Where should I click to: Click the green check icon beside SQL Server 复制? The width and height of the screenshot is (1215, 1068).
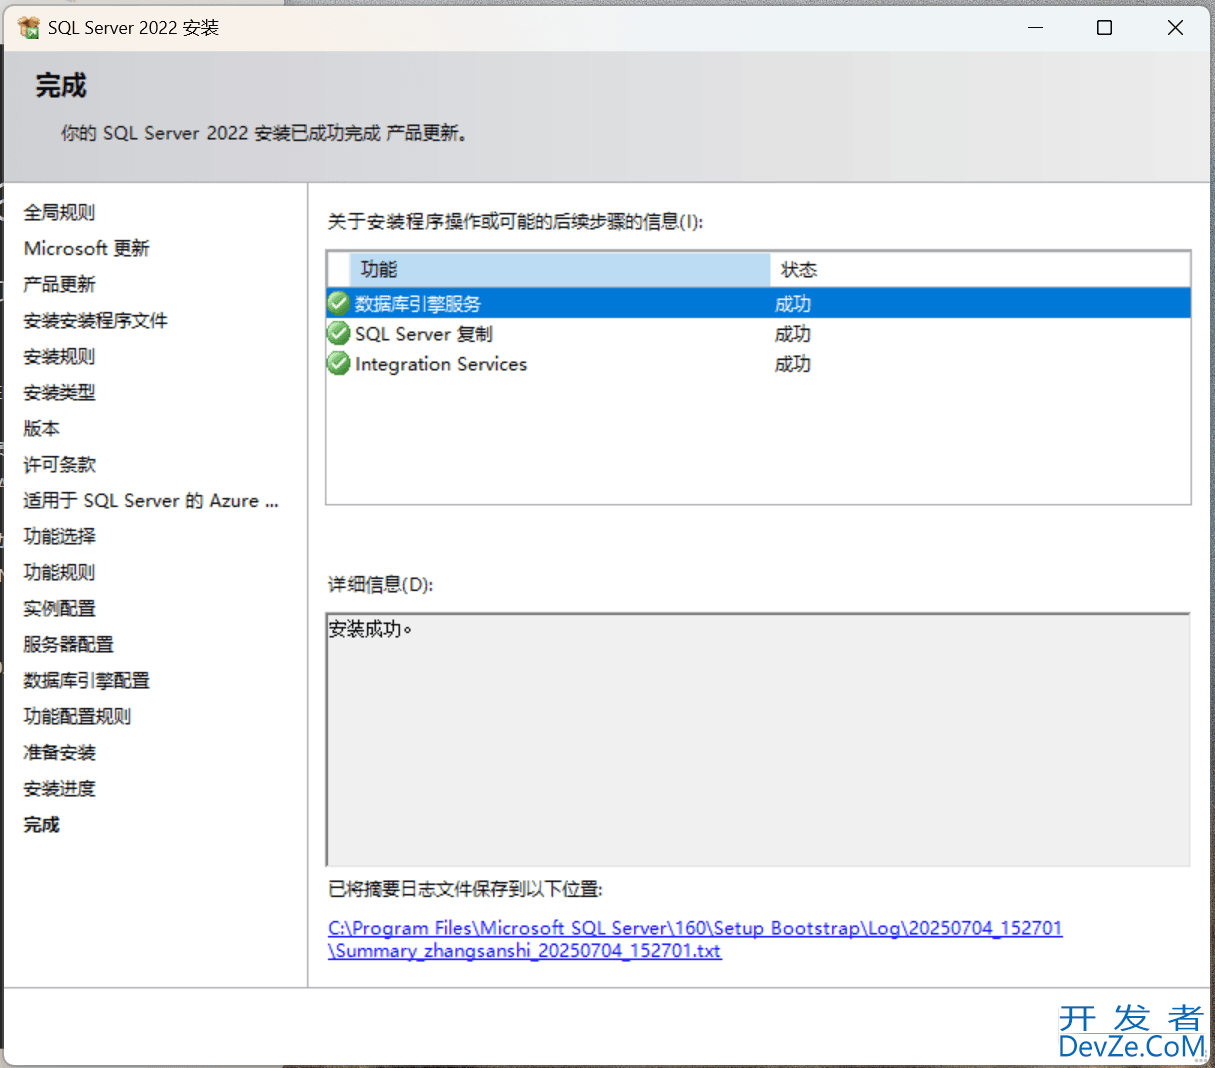(x=339, y=333)
